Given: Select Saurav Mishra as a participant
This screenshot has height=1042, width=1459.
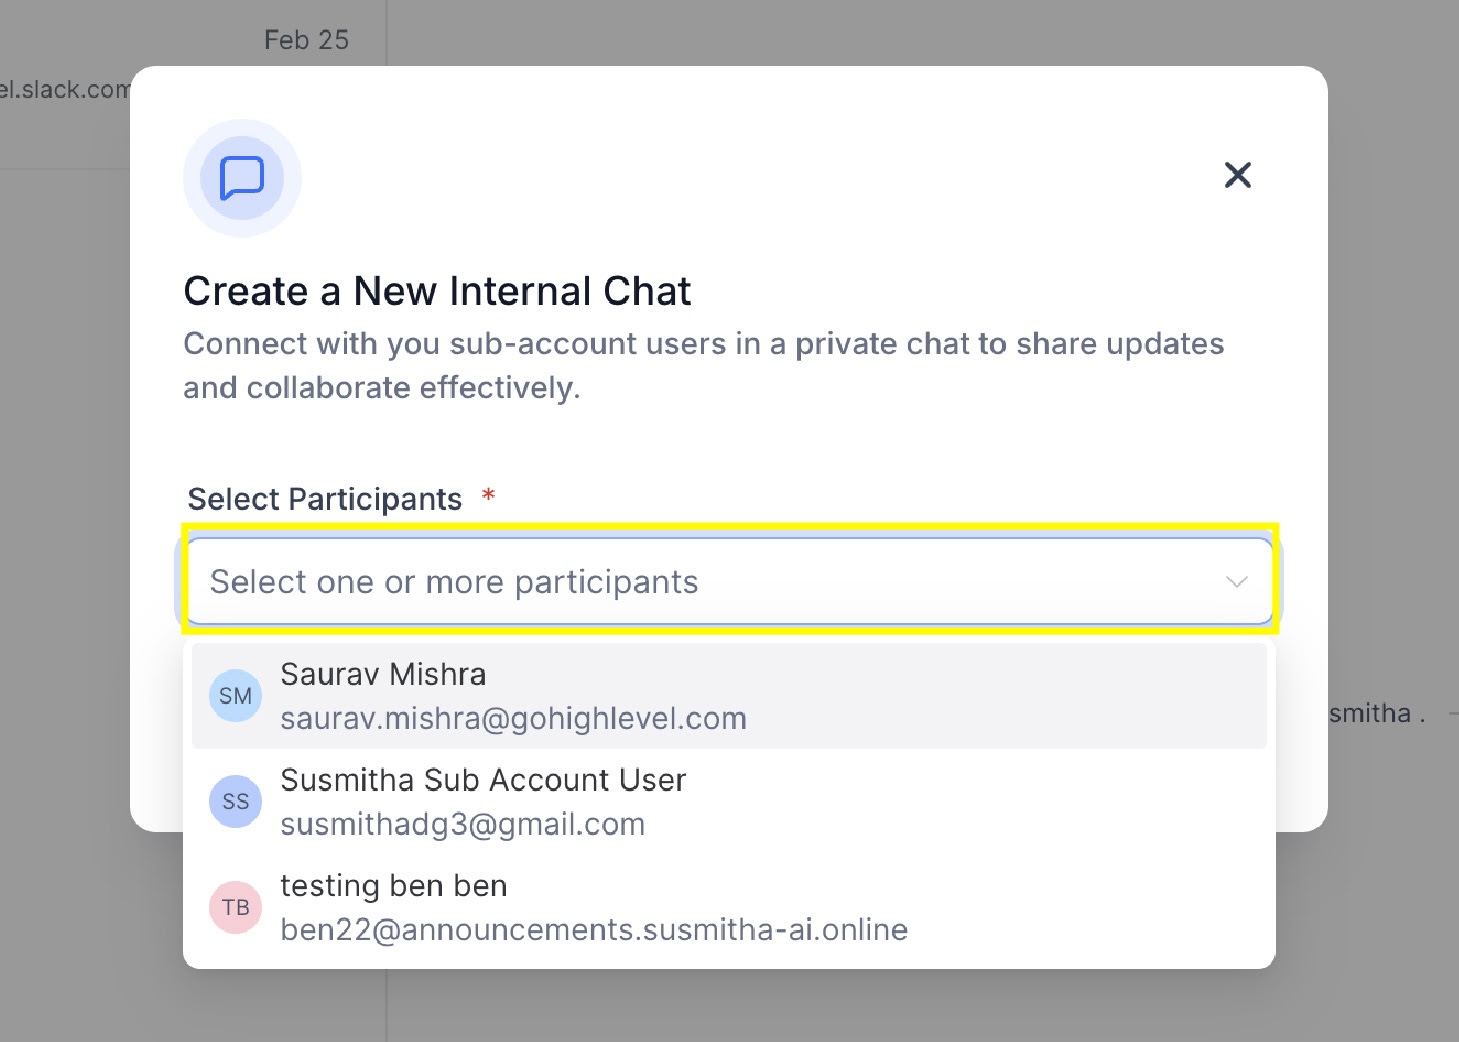Looking at the screenshot, I should tap(383, 675).
